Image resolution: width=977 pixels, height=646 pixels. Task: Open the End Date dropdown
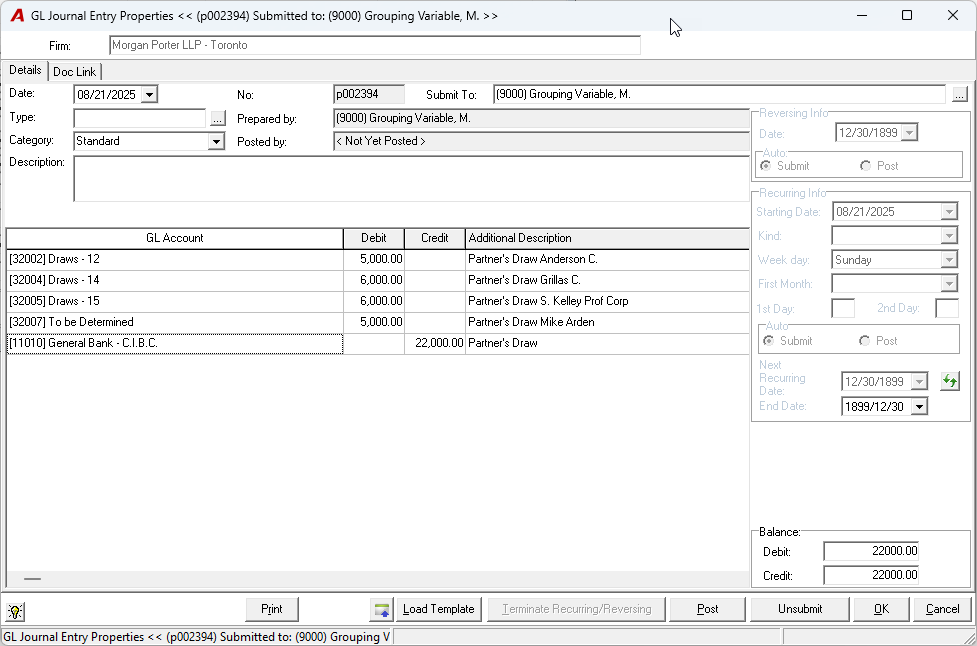919,407
